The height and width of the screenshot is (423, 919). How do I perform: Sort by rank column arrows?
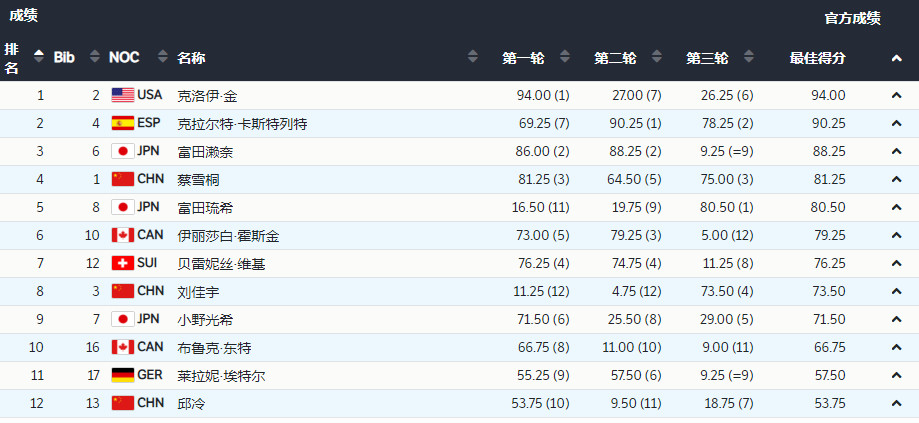click(x=39, y=57)
